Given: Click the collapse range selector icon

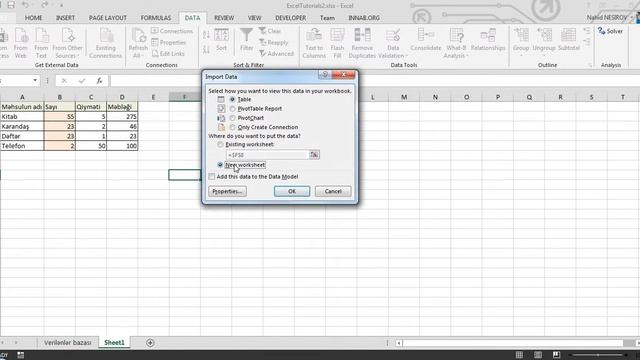Looking at the screenshot, I should pos(314,155).
